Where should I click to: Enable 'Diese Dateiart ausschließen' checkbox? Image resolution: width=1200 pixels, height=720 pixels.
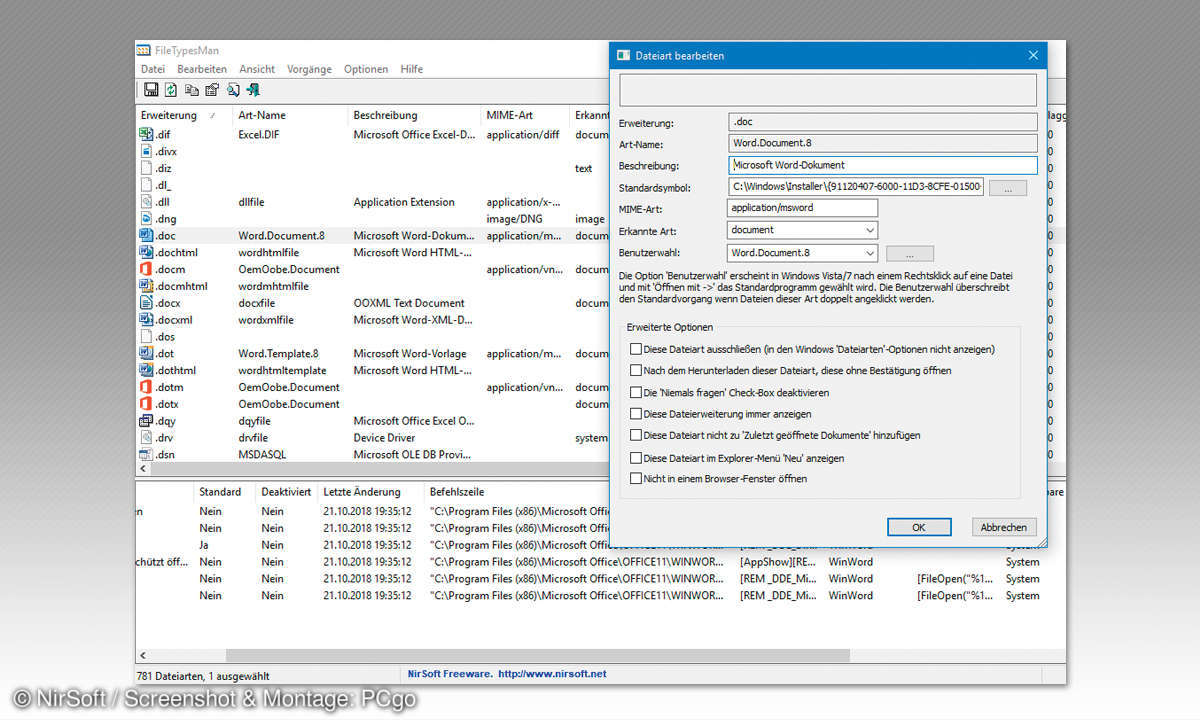[x=636, y=349]
